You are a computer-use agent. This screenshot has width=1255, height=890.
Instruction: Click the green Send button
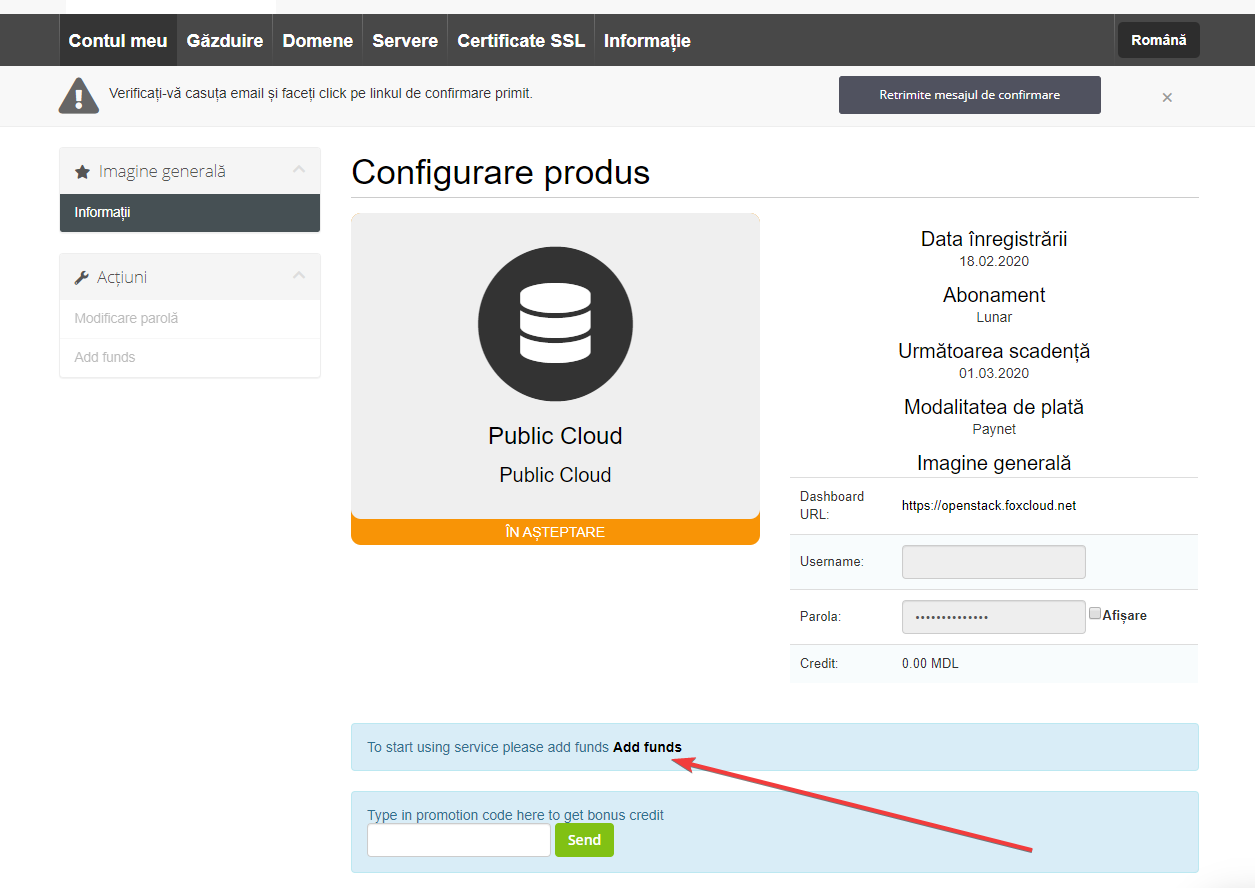click(584, 840)
